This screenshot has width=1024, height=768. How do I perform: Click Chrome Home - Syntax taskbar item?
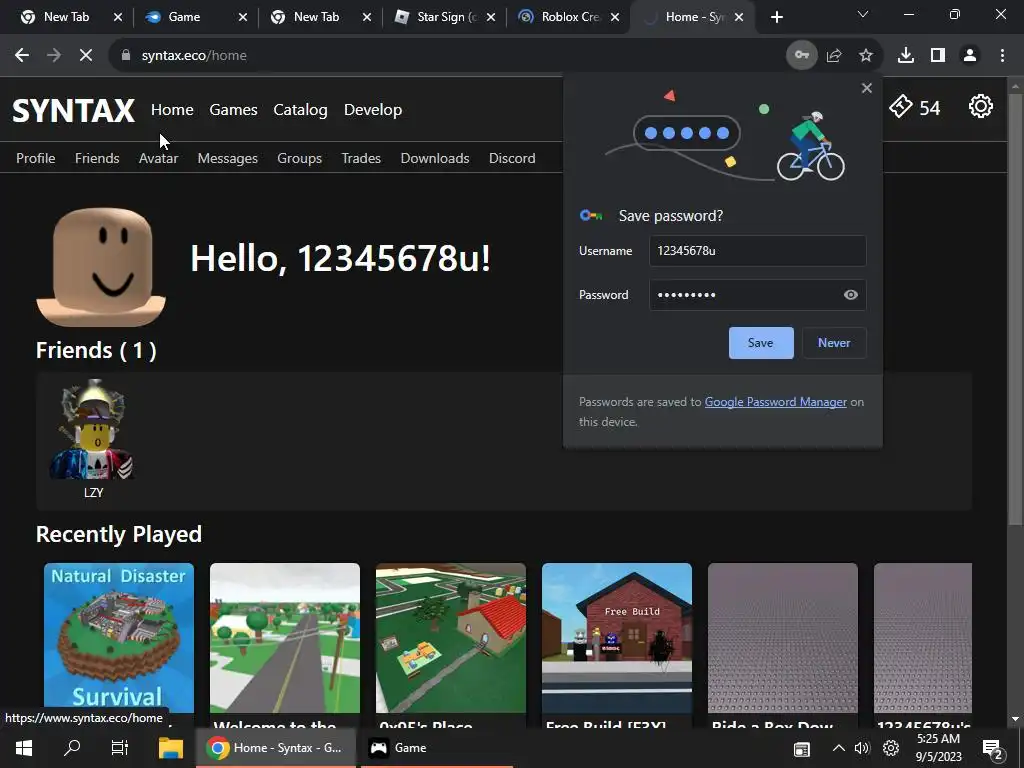(276, 748)
